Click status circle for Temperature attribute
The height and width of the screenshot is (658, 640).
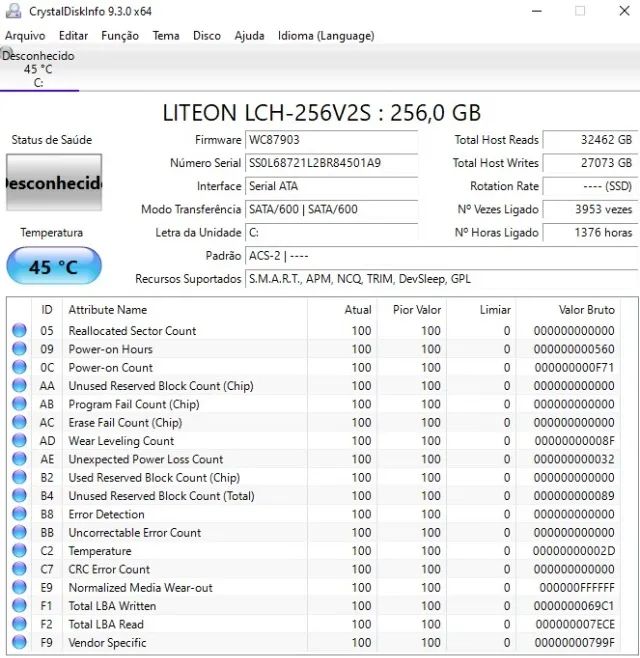click(x=19, y=551)
